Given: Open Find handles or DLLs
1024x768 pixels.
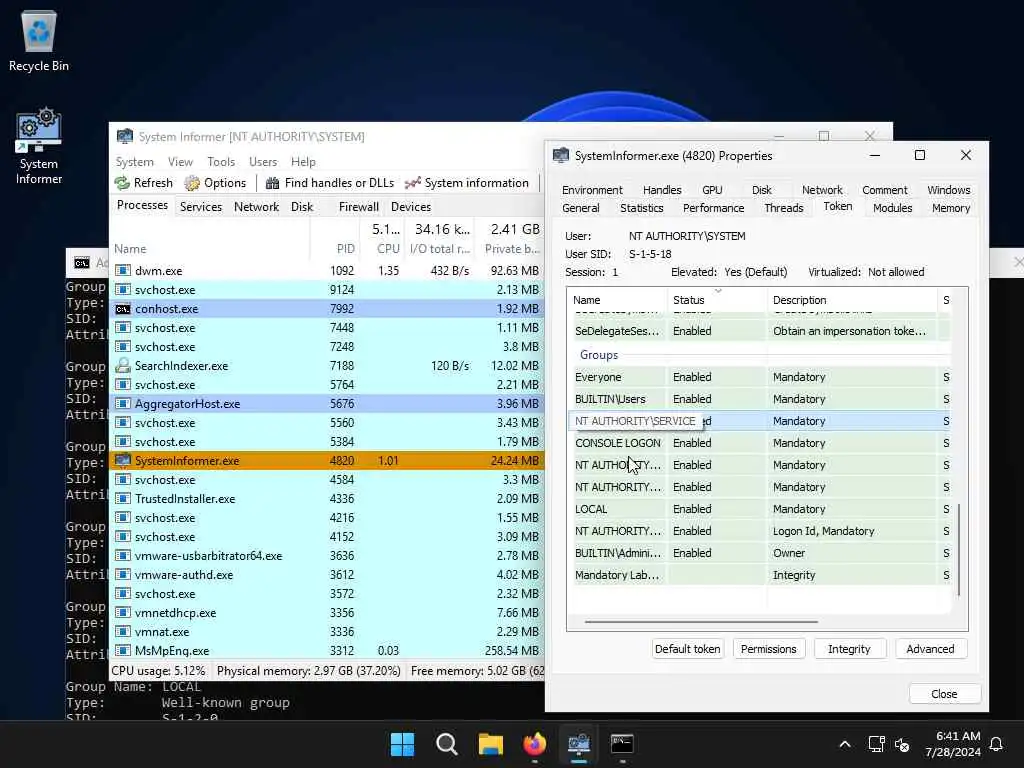Looking at the screenshot, I should (x=330, y=183).
